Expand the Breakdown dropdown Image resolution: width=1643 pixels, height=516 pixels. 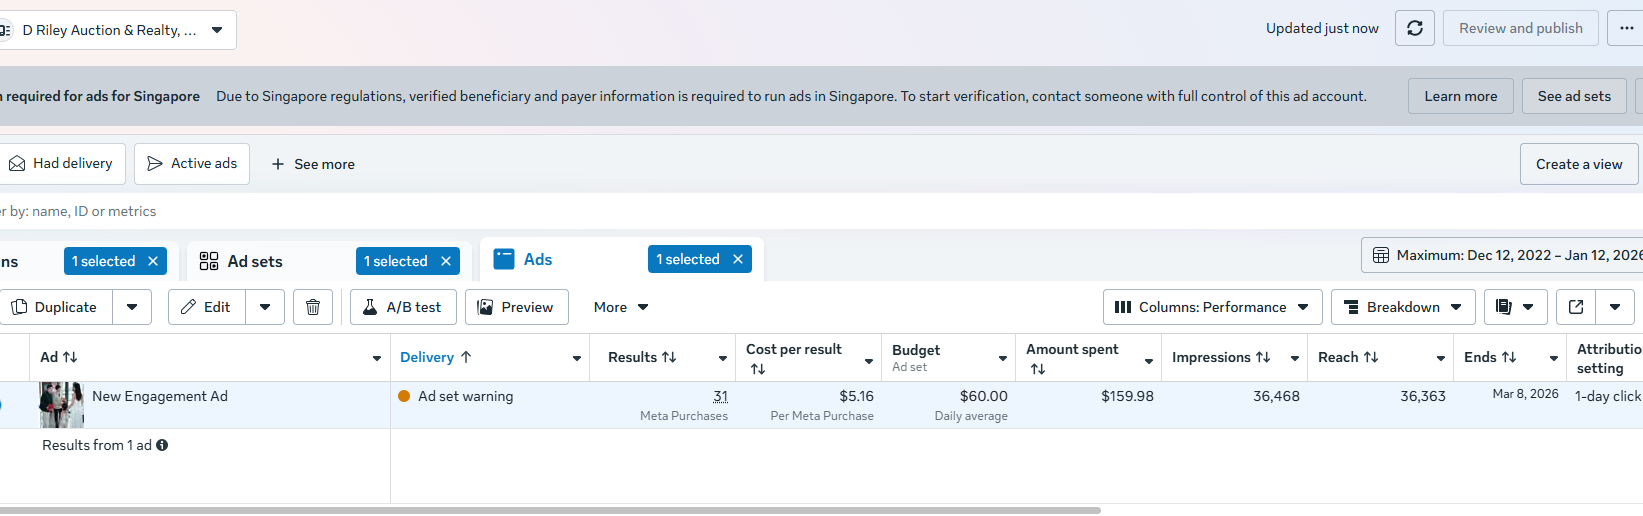click(x=1403, y=307)
